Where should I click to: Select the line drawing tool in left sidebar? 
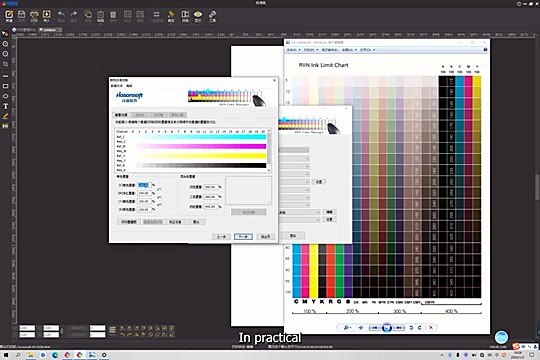tap(5, 76)
